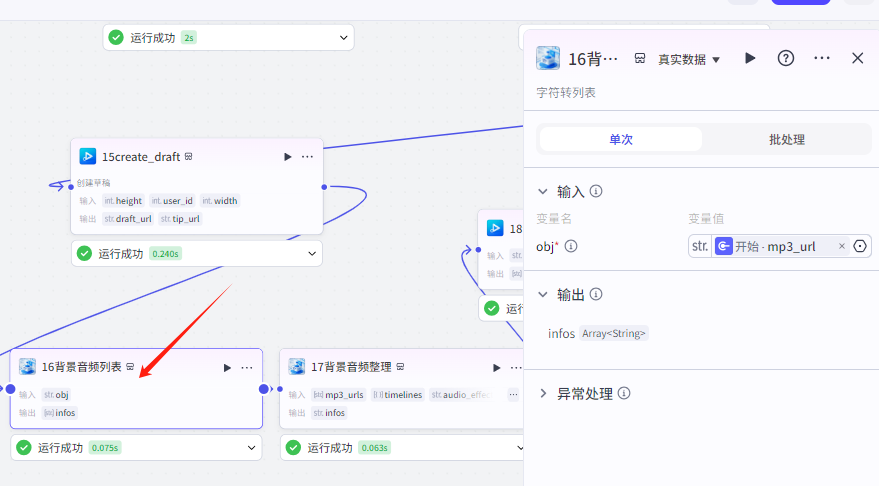Click the audio_effect input tag

coord(461,395)
